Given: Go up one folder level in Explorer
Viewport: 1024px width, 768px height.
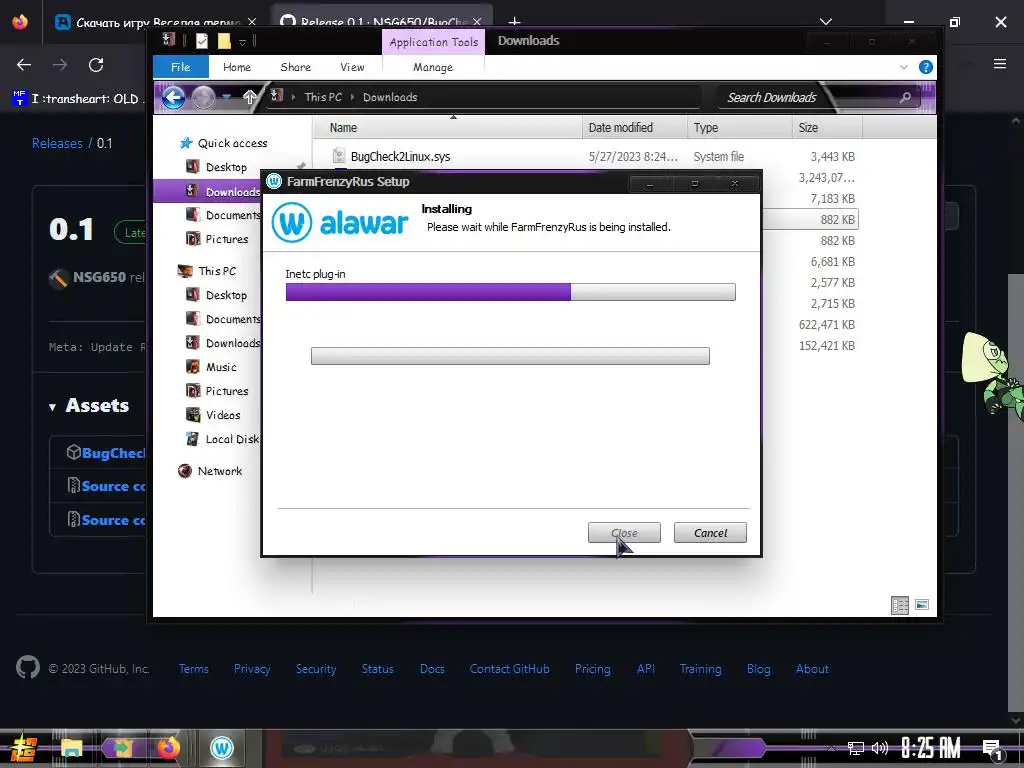Looking at the screenshot, I should 249,97.
